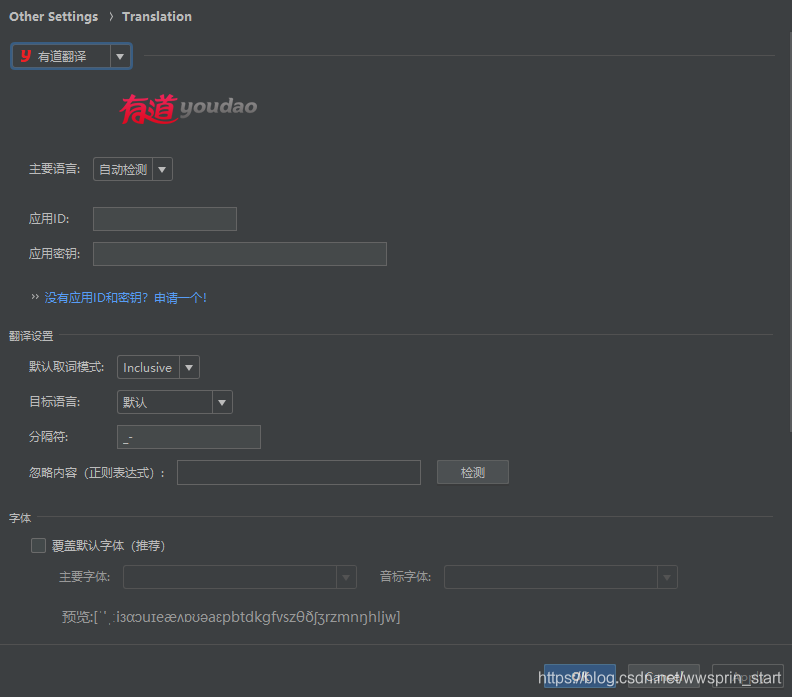Open the 没有应用ID和密钥? 申请一个! link

[126, 297]
